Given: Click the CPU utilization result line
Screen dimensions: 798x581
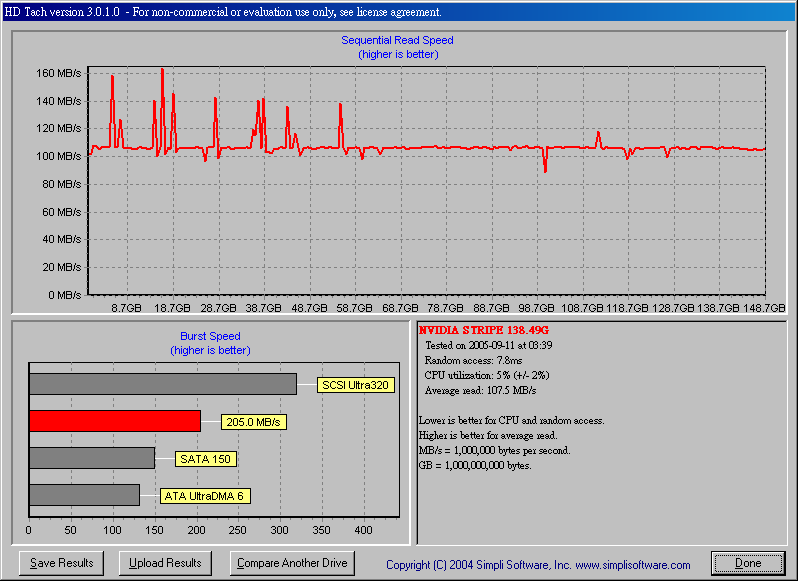Looking at the screenshot, I should tap(489, 375).
